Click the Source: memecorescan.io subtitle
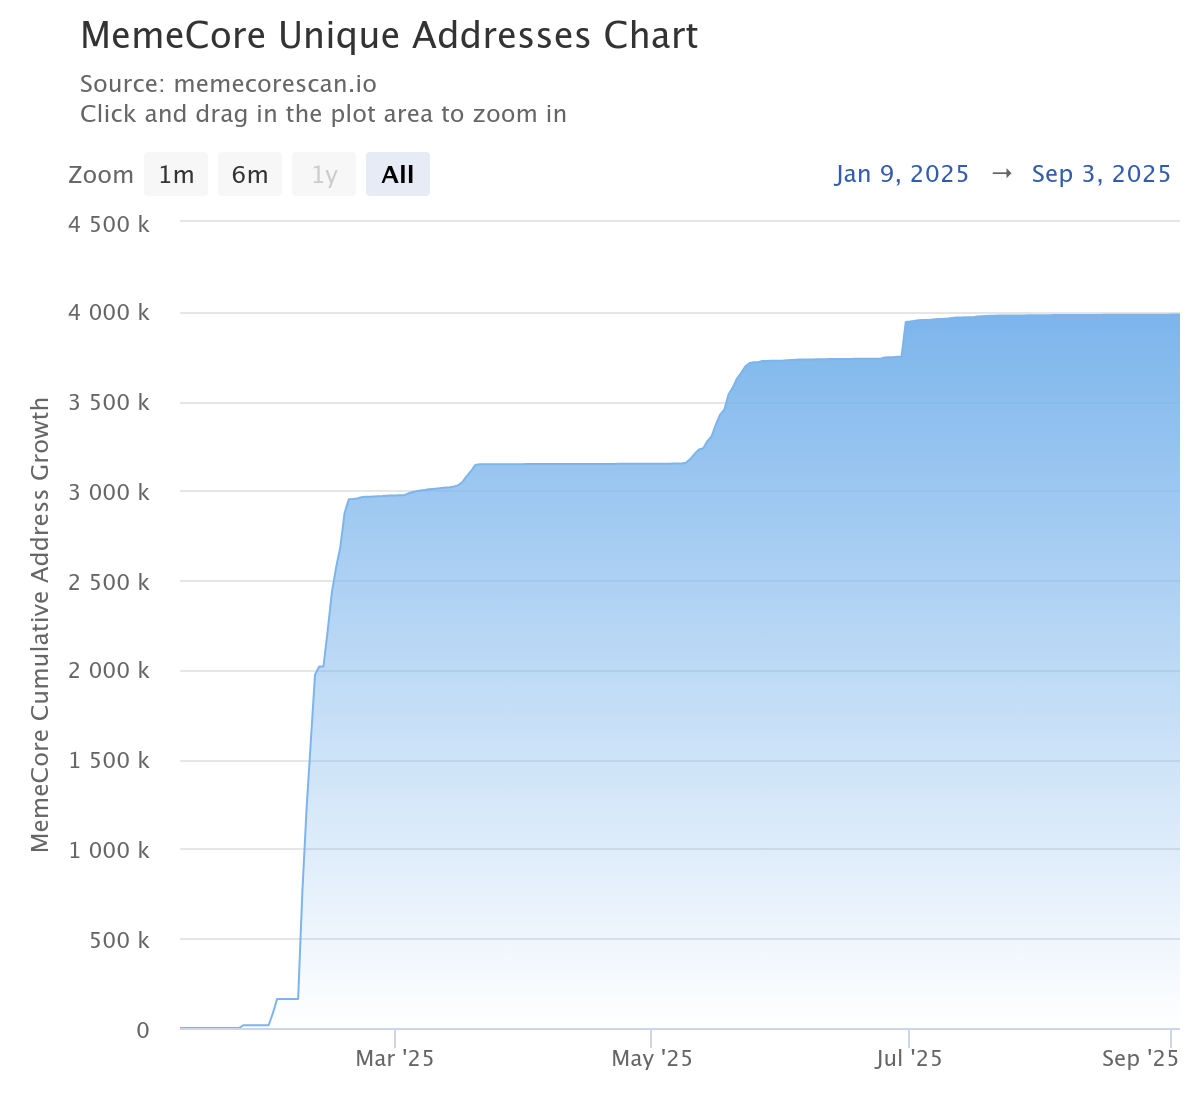1200x1100 pixels. point(228,84)
